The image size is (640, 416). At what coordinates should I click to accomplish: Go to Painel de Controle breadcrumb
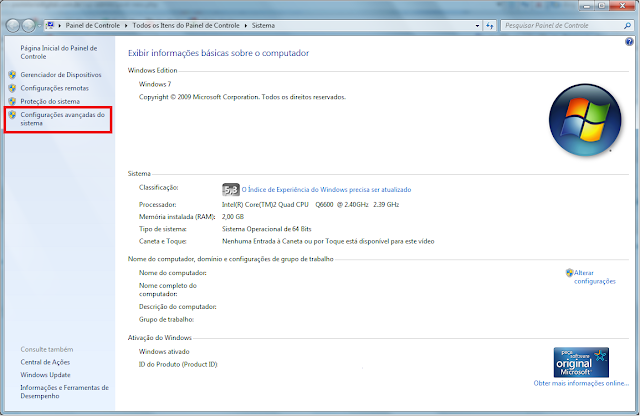click(93, 25)
